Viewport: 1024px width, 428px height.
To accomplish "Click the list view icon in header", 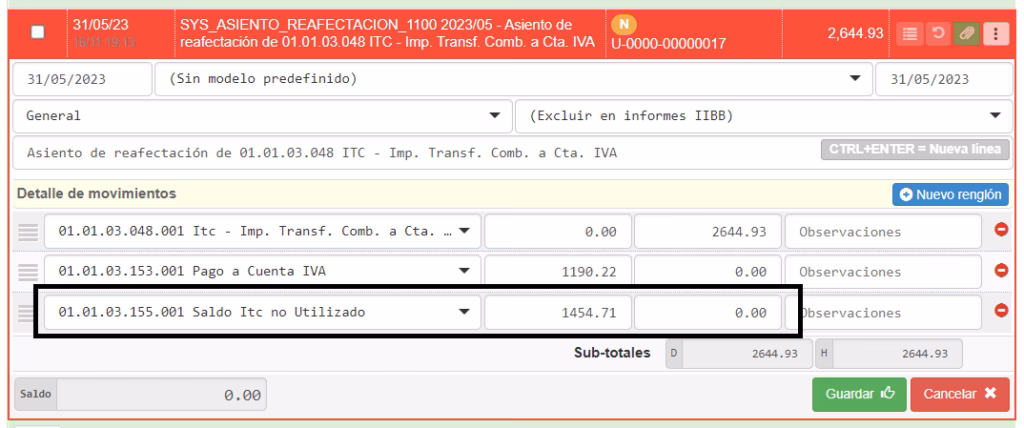I will (x=908, y=34).
